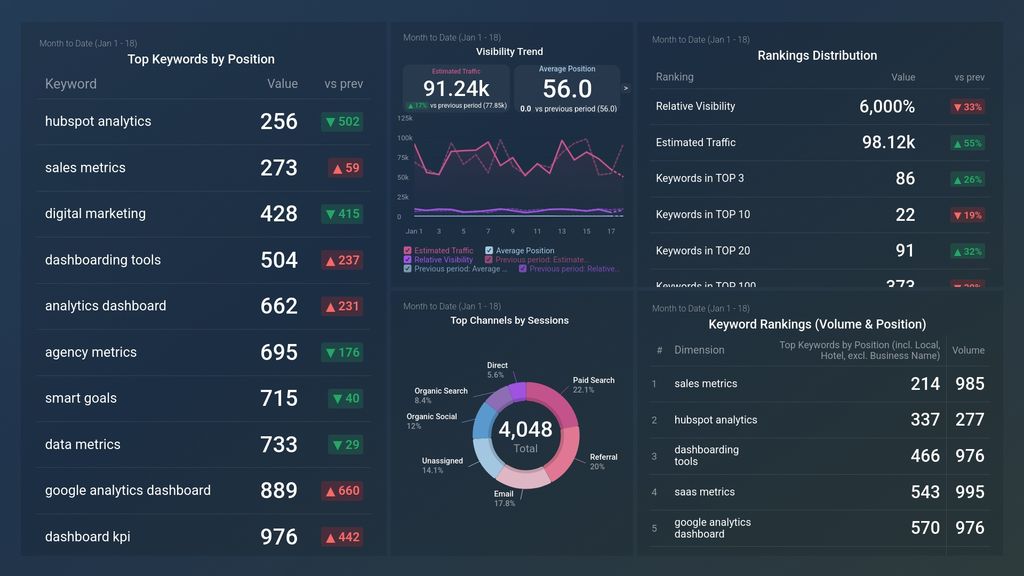Screen dimensions: 1024x576
Task: Sort Top Keywords table by Value header
Action: (x=282, y=84)
